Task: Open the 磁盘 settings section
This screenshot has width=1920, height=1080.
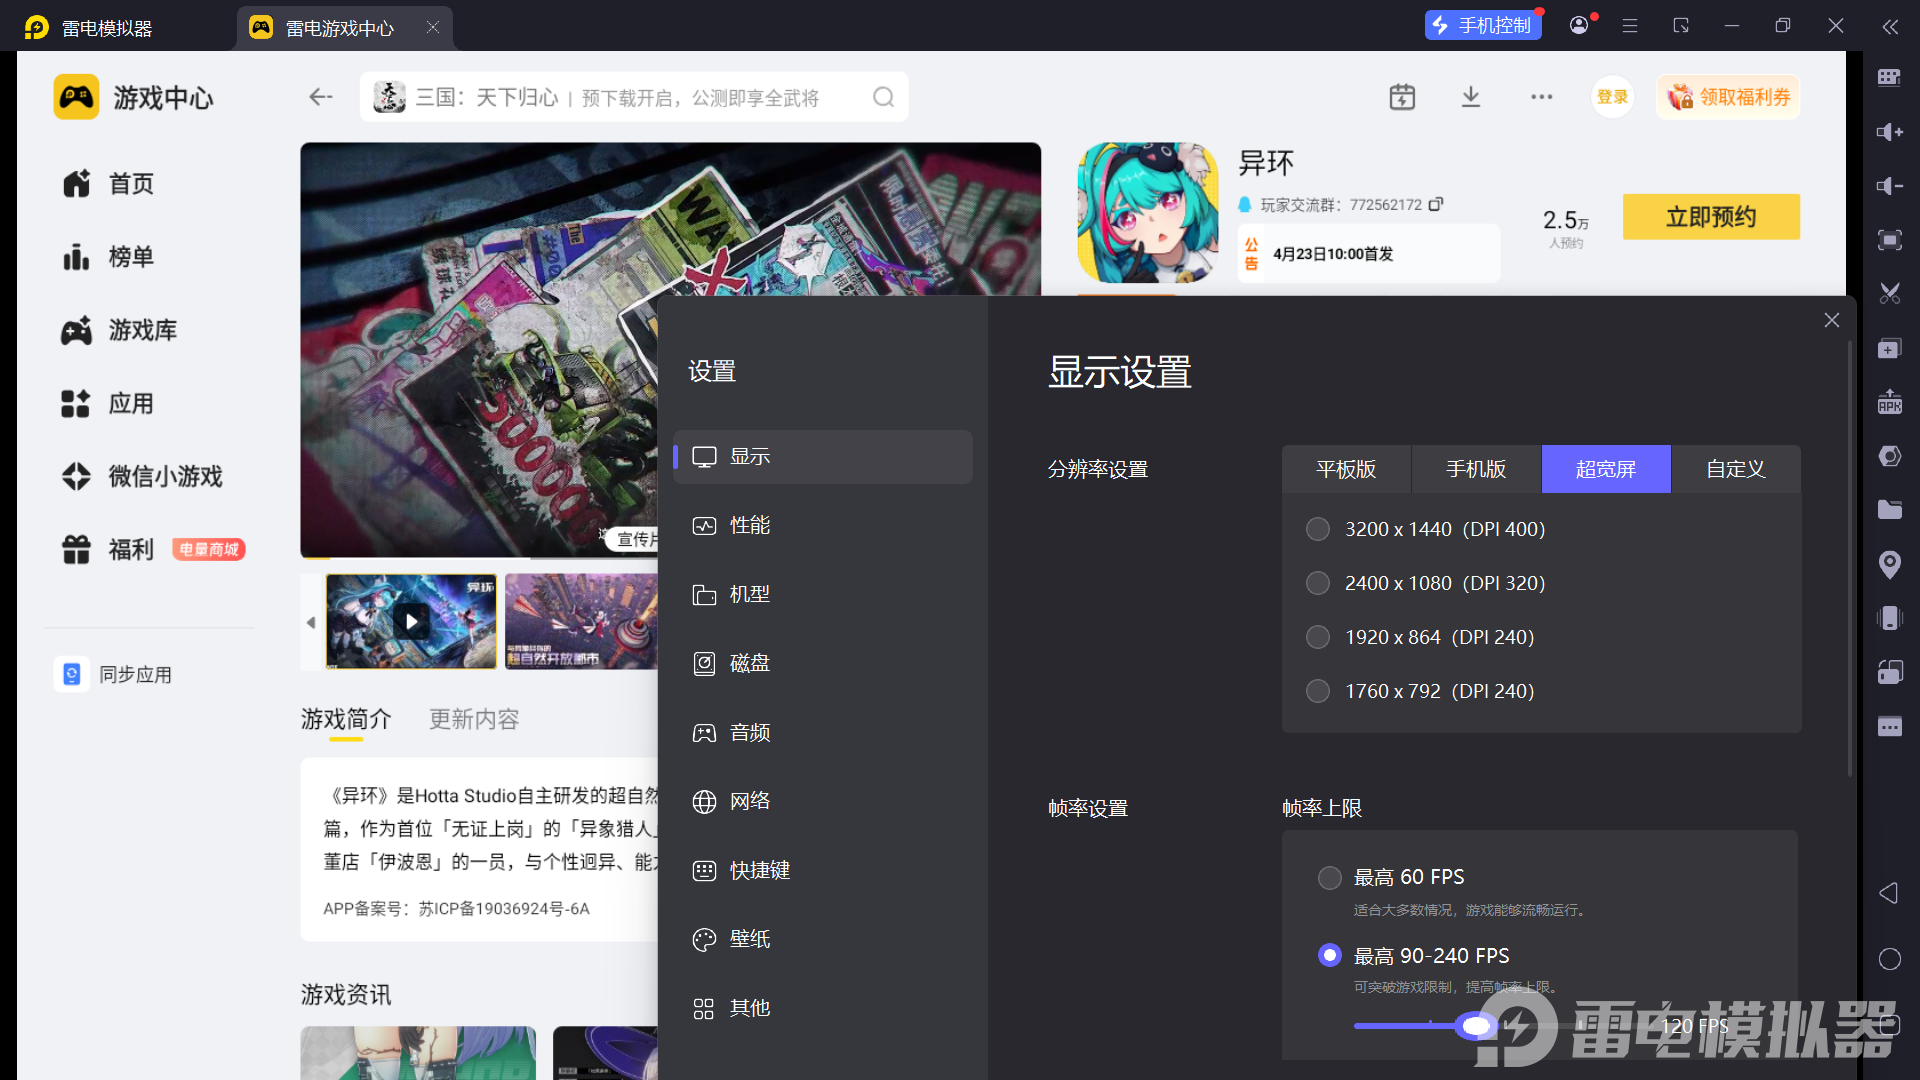Action: click(823, 664)
